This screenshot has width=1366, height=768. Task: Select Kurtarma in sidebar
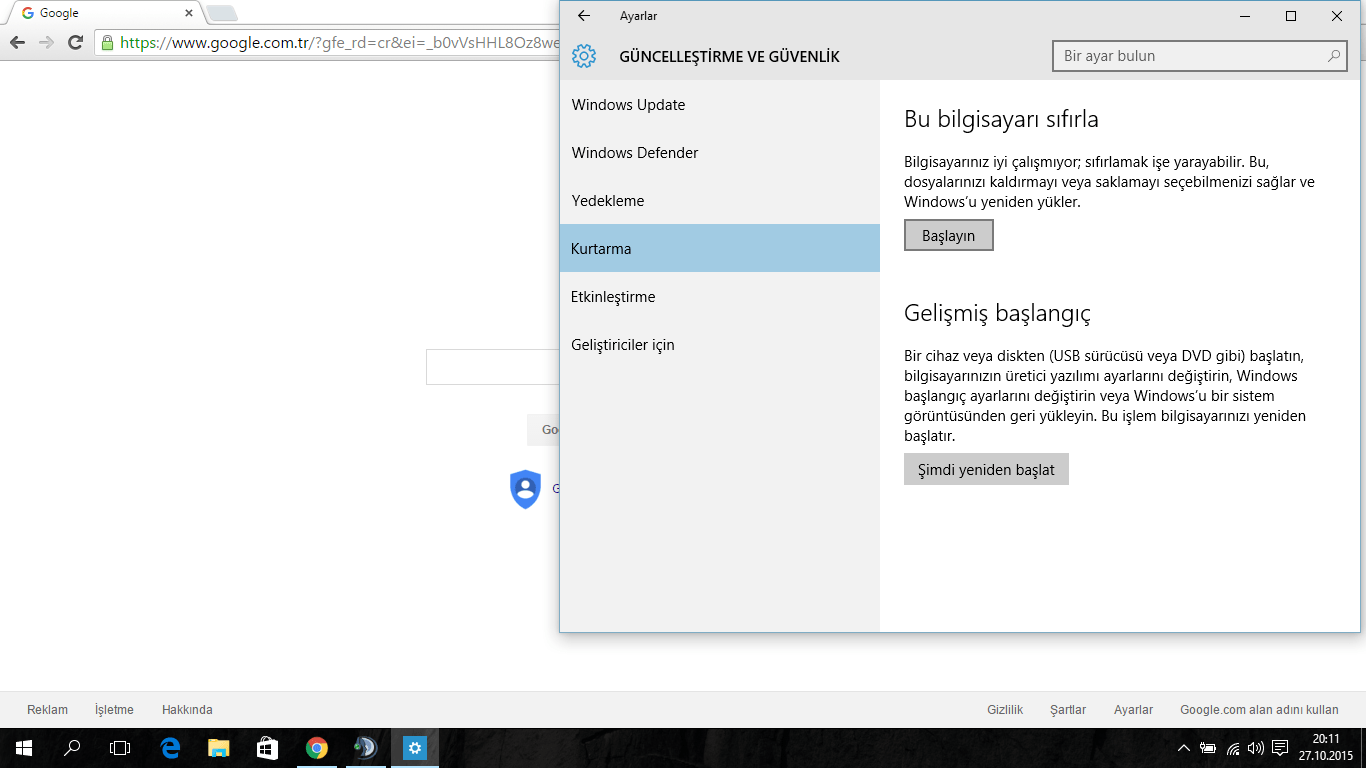click(720, 248)
